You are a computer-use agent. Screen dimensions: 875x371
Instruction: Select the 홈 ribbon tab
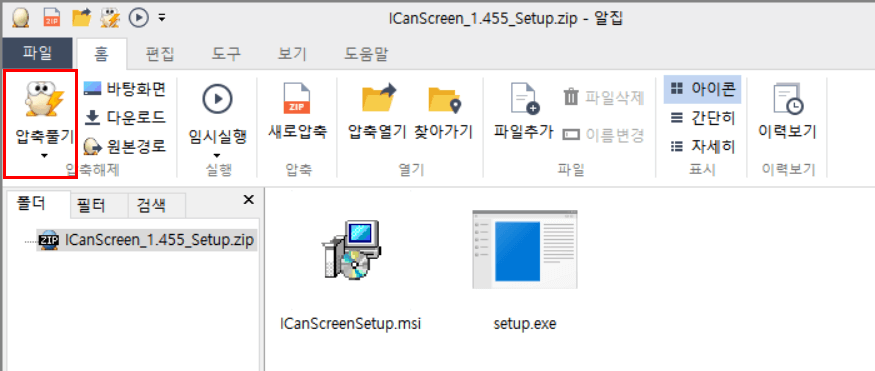pos(101,54)
